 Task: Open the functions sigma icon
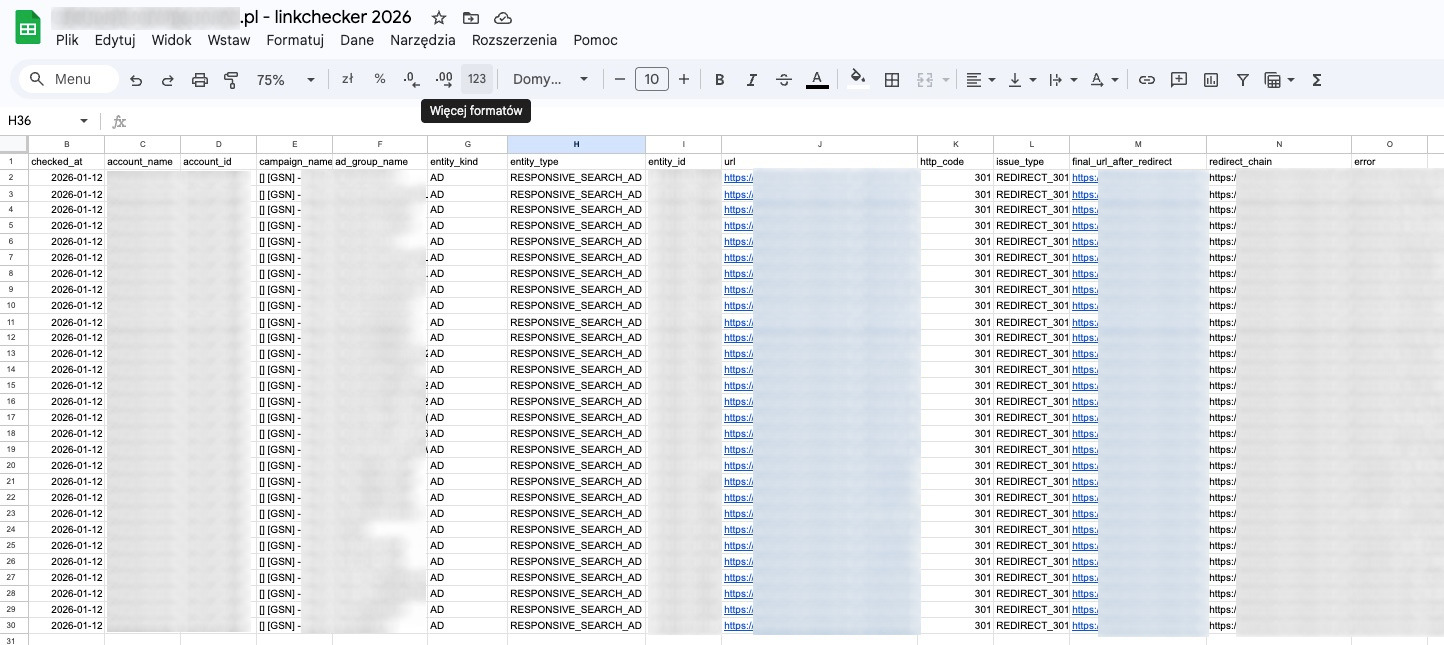tap(1316, 80)
